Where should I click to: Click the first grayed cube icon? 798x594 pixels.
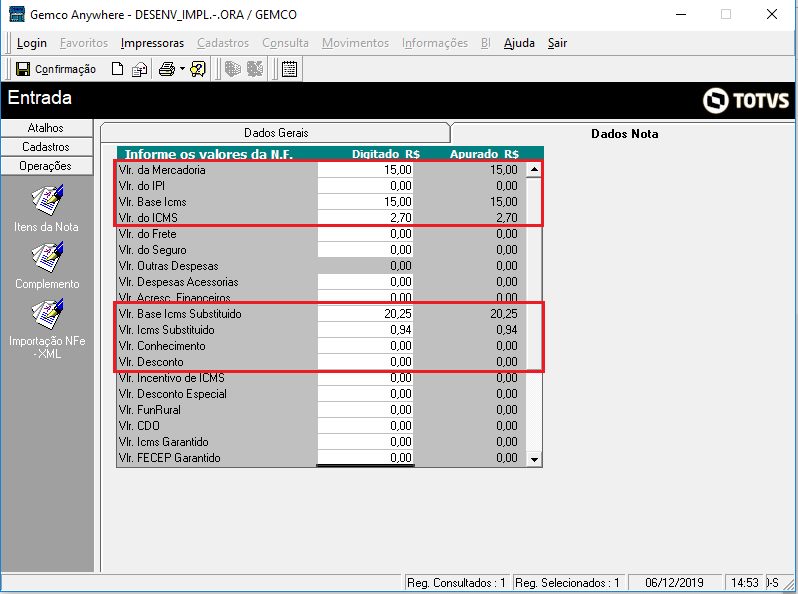[x=233, y=69]
